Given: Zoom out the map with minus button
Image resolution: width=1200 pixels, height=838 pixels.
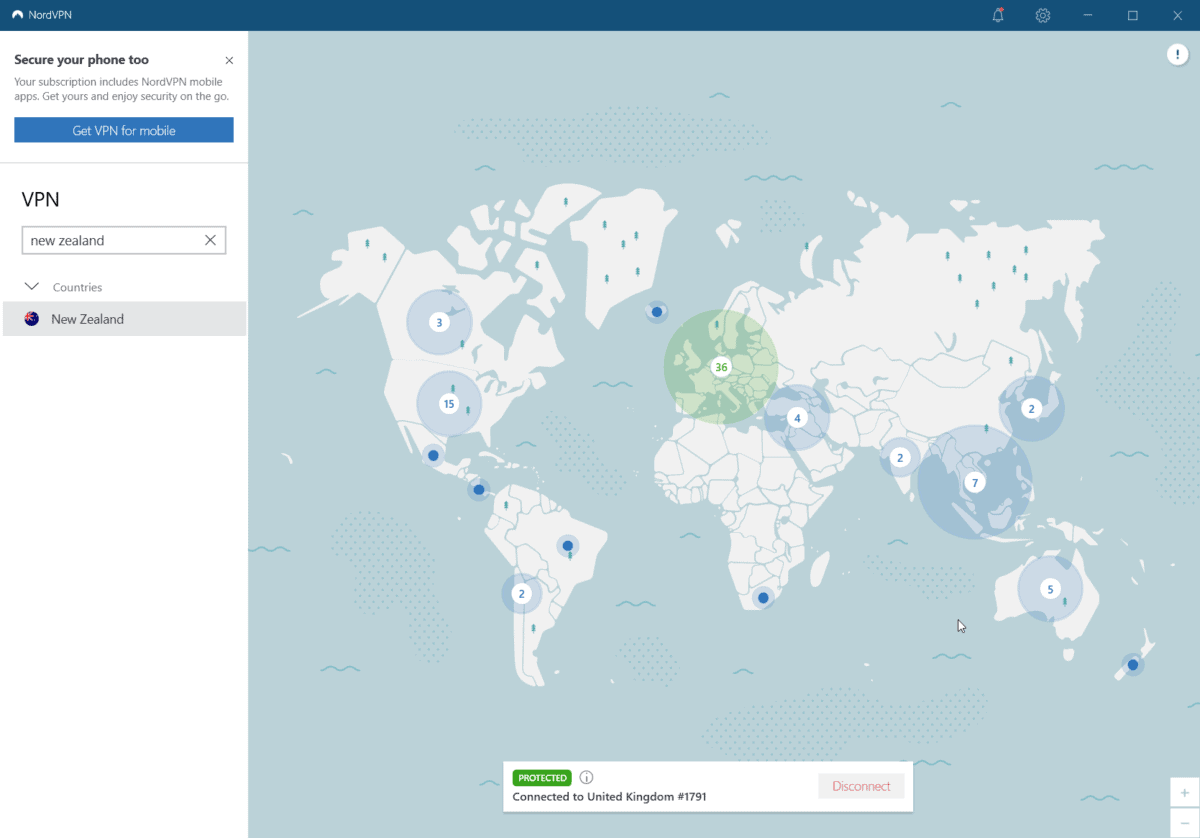Looking at the screenshot, I should [1185, 822].
